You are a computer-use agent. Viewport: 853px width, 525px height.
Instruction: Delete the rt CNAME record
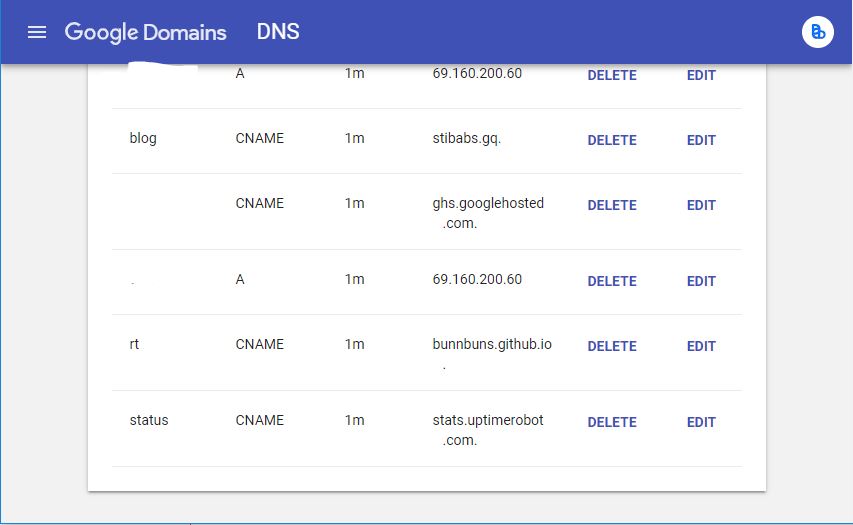pos(612,347)
